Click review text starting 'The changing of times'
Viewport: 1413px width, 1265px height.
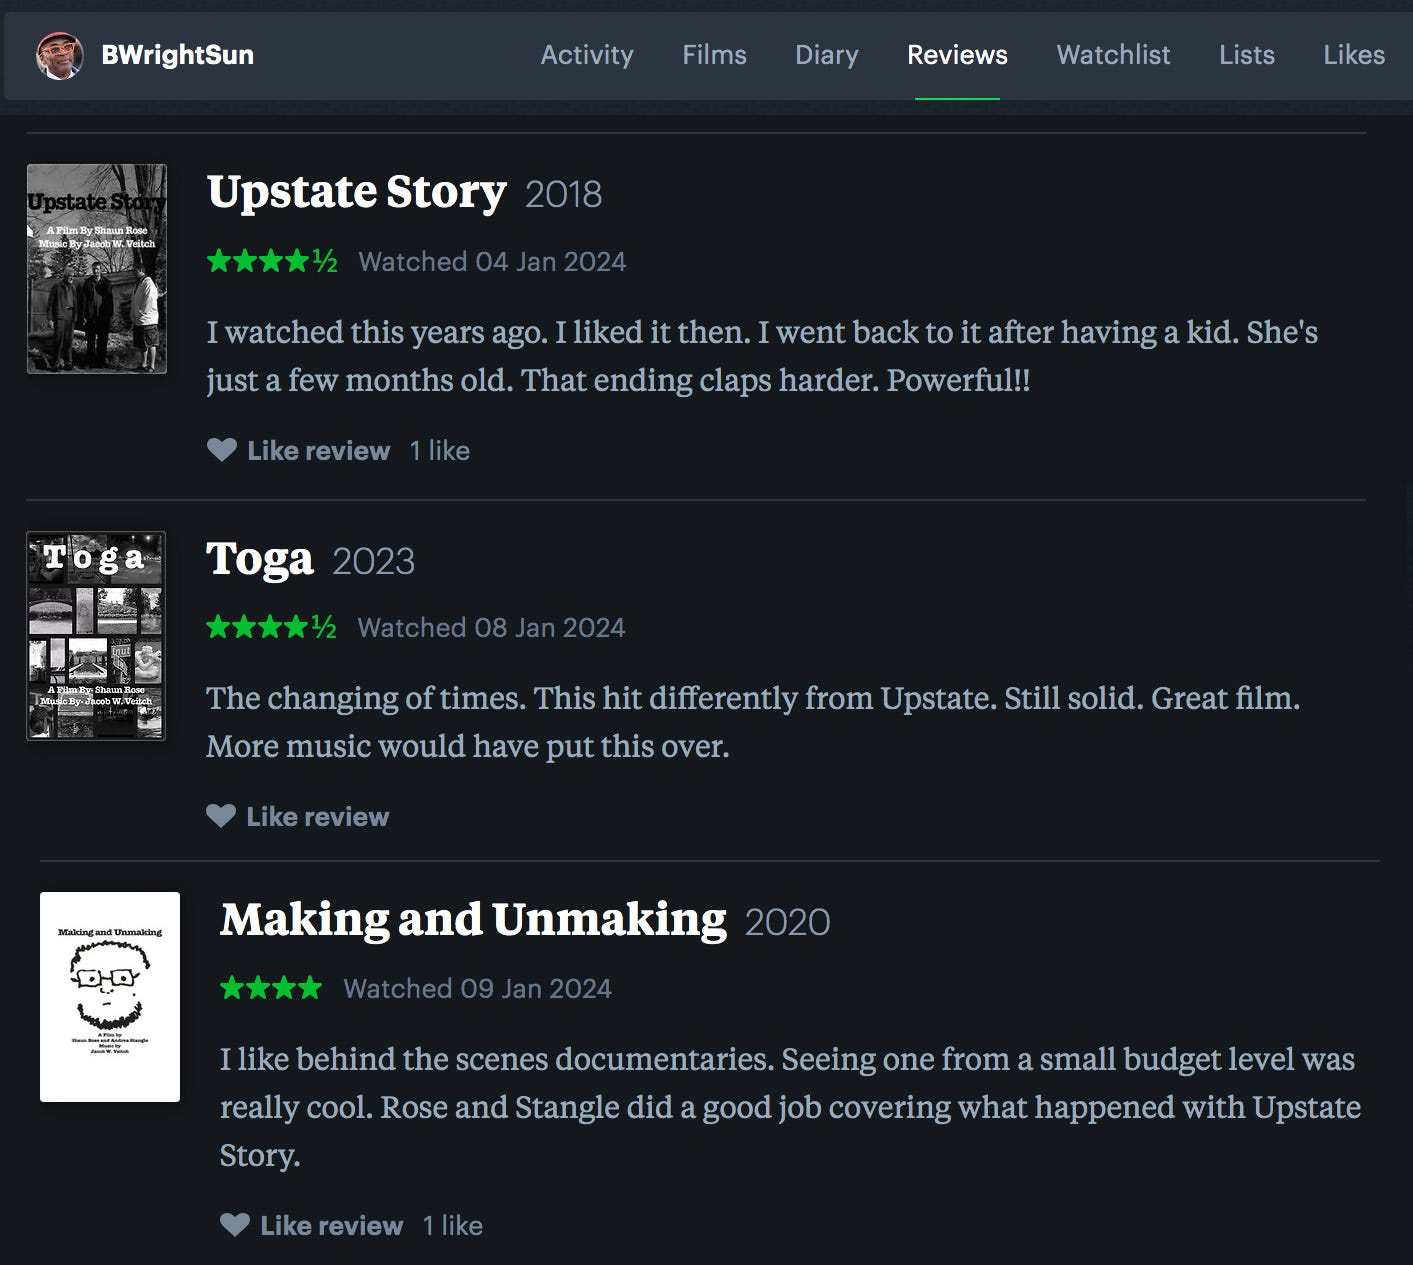753,722
